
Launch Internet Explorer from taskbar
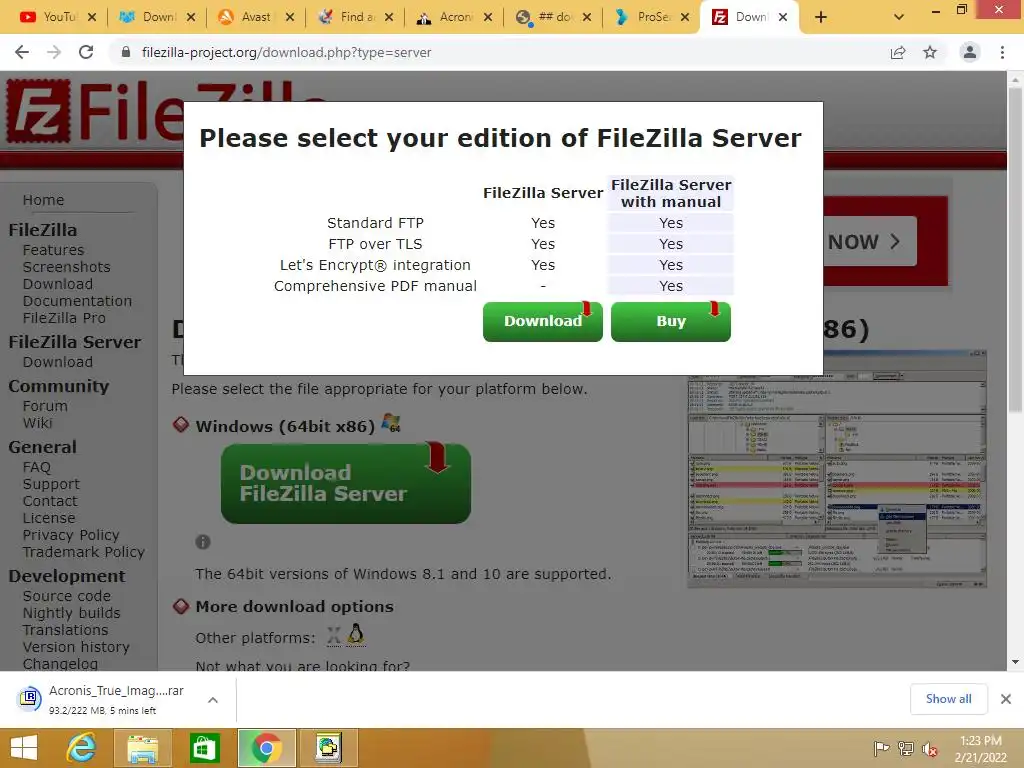click(82, 748)
